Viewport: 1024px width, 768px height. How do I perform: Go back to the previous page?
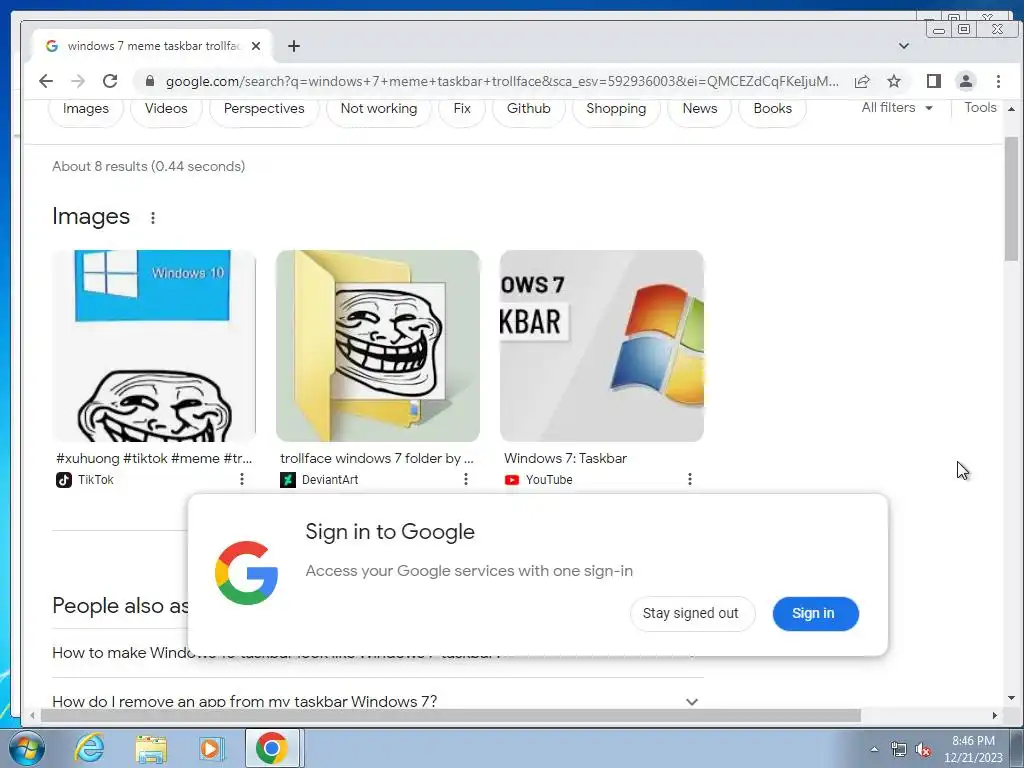click(46, 81)
